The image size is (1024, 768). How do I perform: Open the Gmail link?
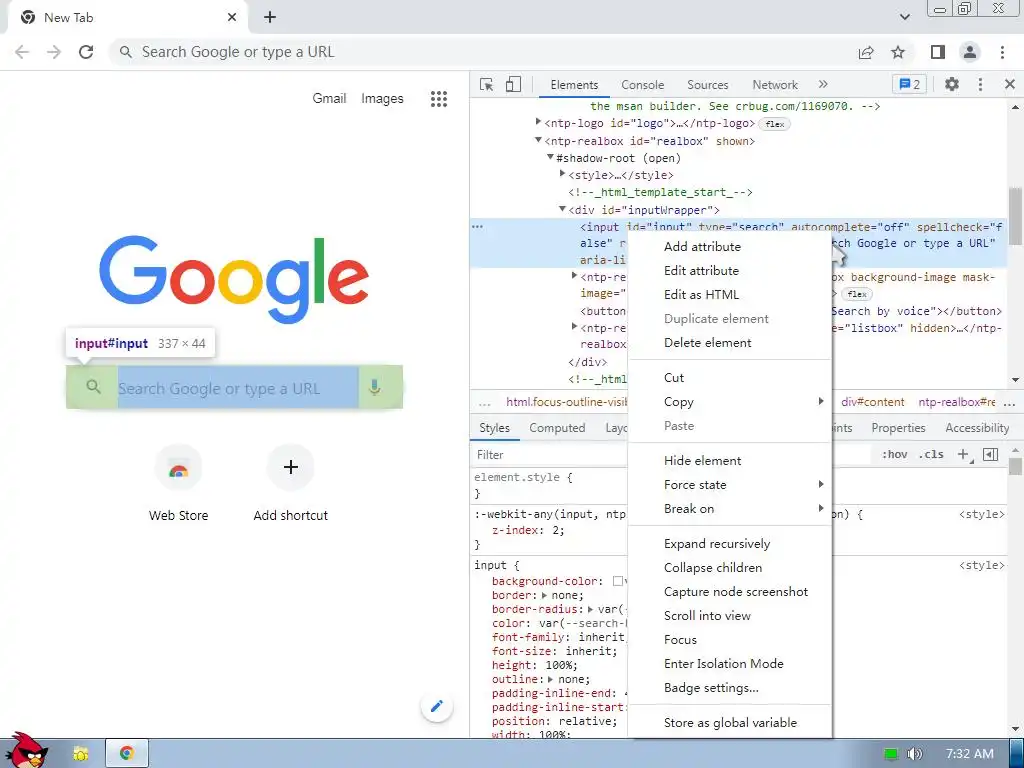pyautogui.click(x=329, y=99)
